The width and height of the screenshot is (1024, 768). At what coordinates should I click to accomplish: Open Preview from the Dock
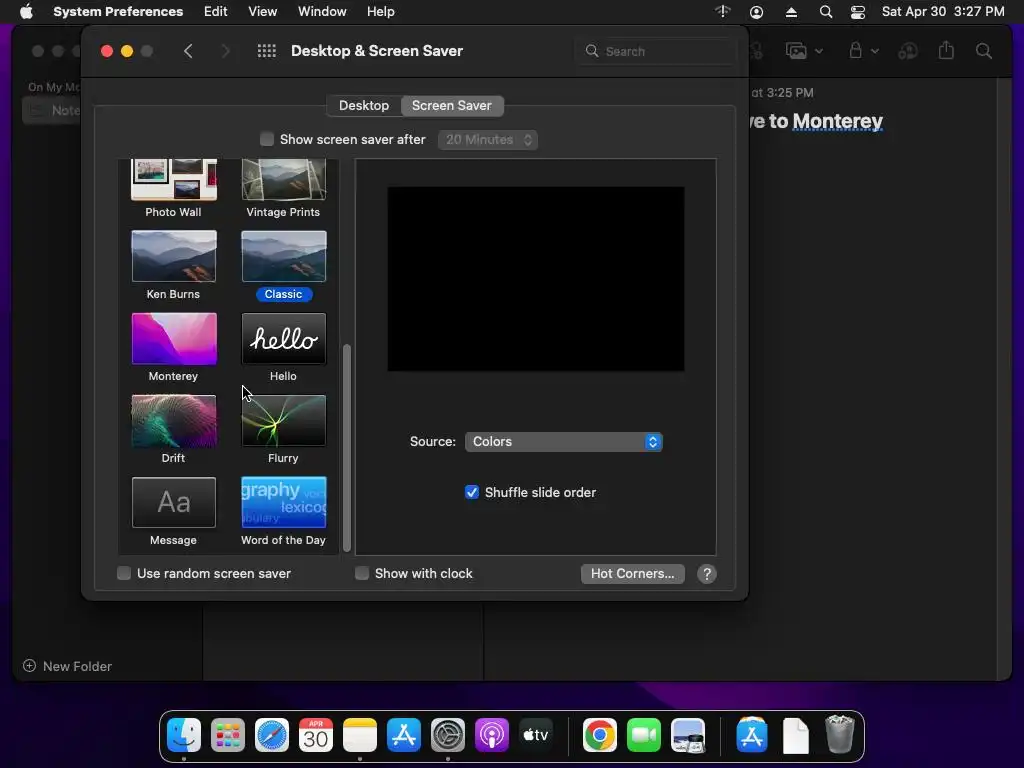(x=688, y=735)
